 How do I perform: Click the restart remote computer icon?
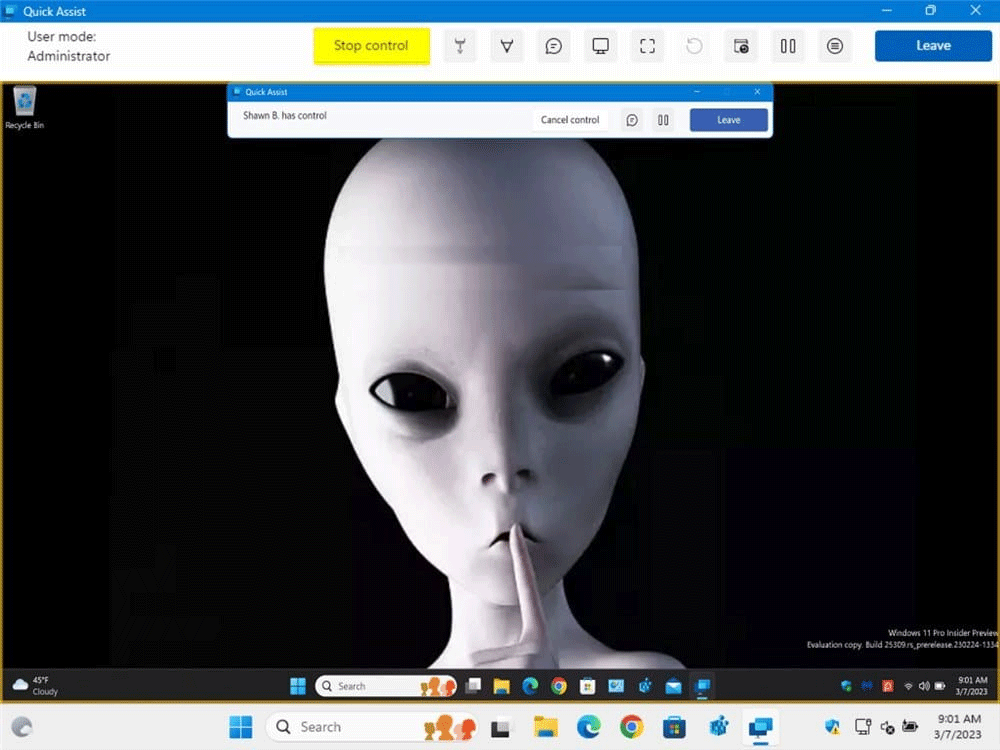click(x=694, y=46)
